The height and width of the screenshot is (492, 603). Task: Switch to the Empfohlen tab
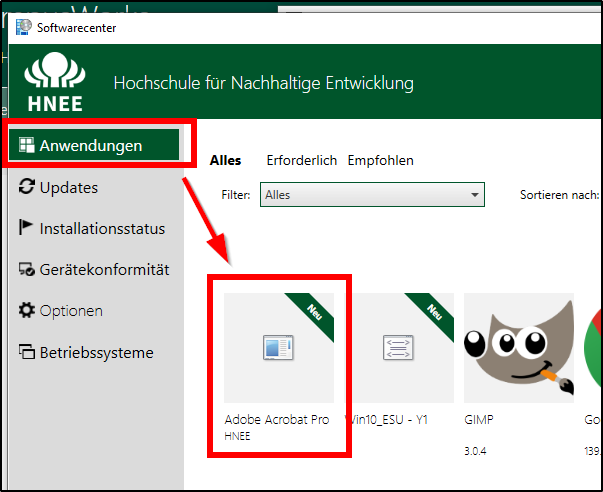click(x=380, y=160)
